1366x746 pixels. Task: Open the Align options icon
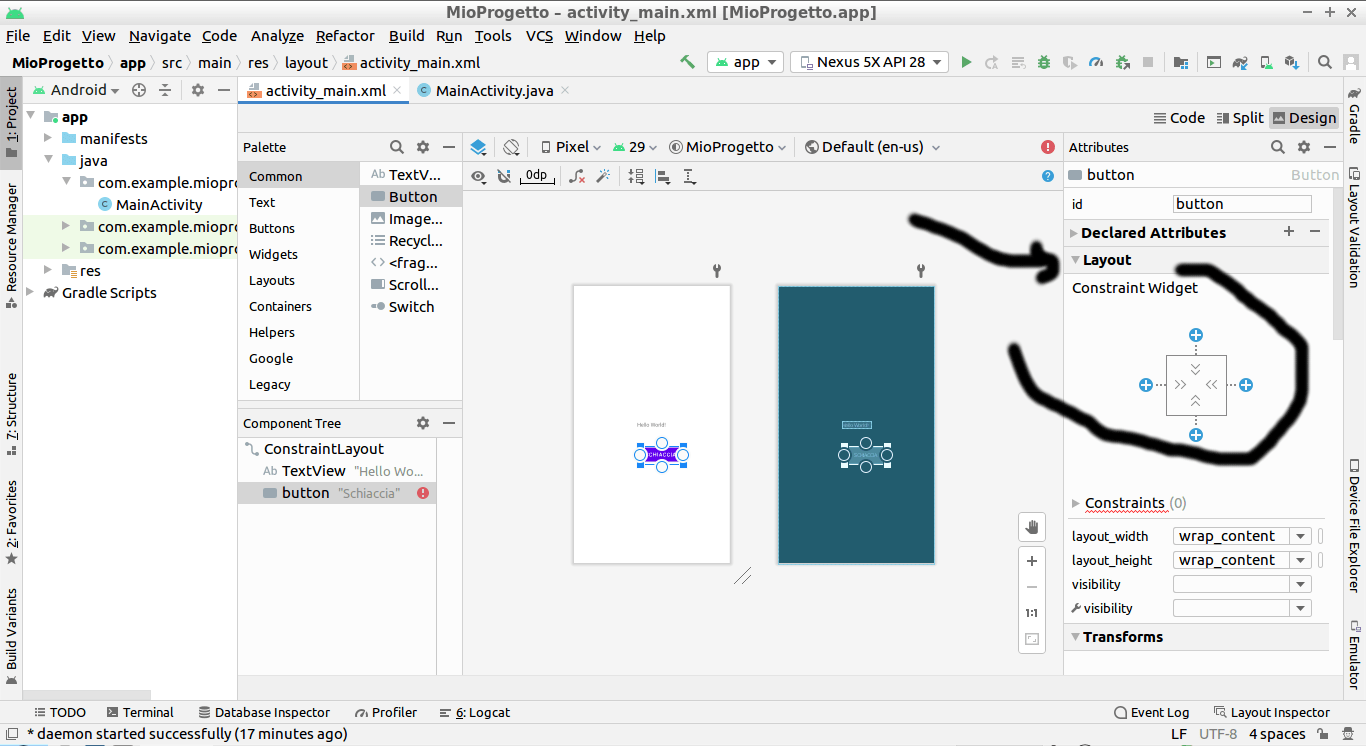click(662, 176)
